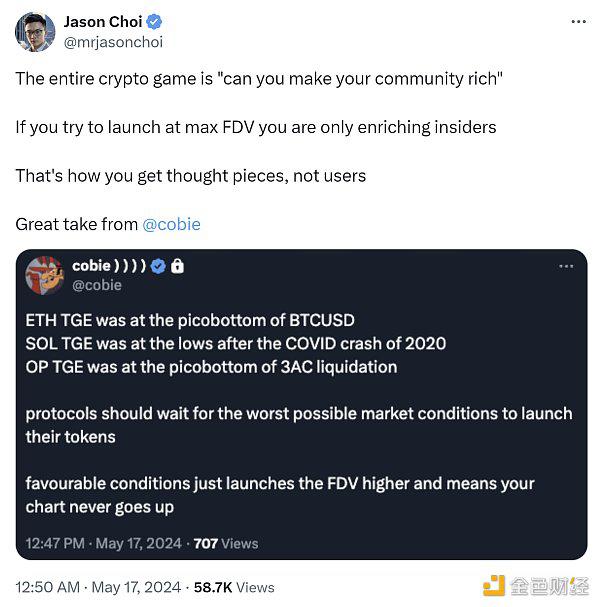Open the quoted tweet about ETH TGE
This screenshot has width=600, height=607.
(302, 405)
